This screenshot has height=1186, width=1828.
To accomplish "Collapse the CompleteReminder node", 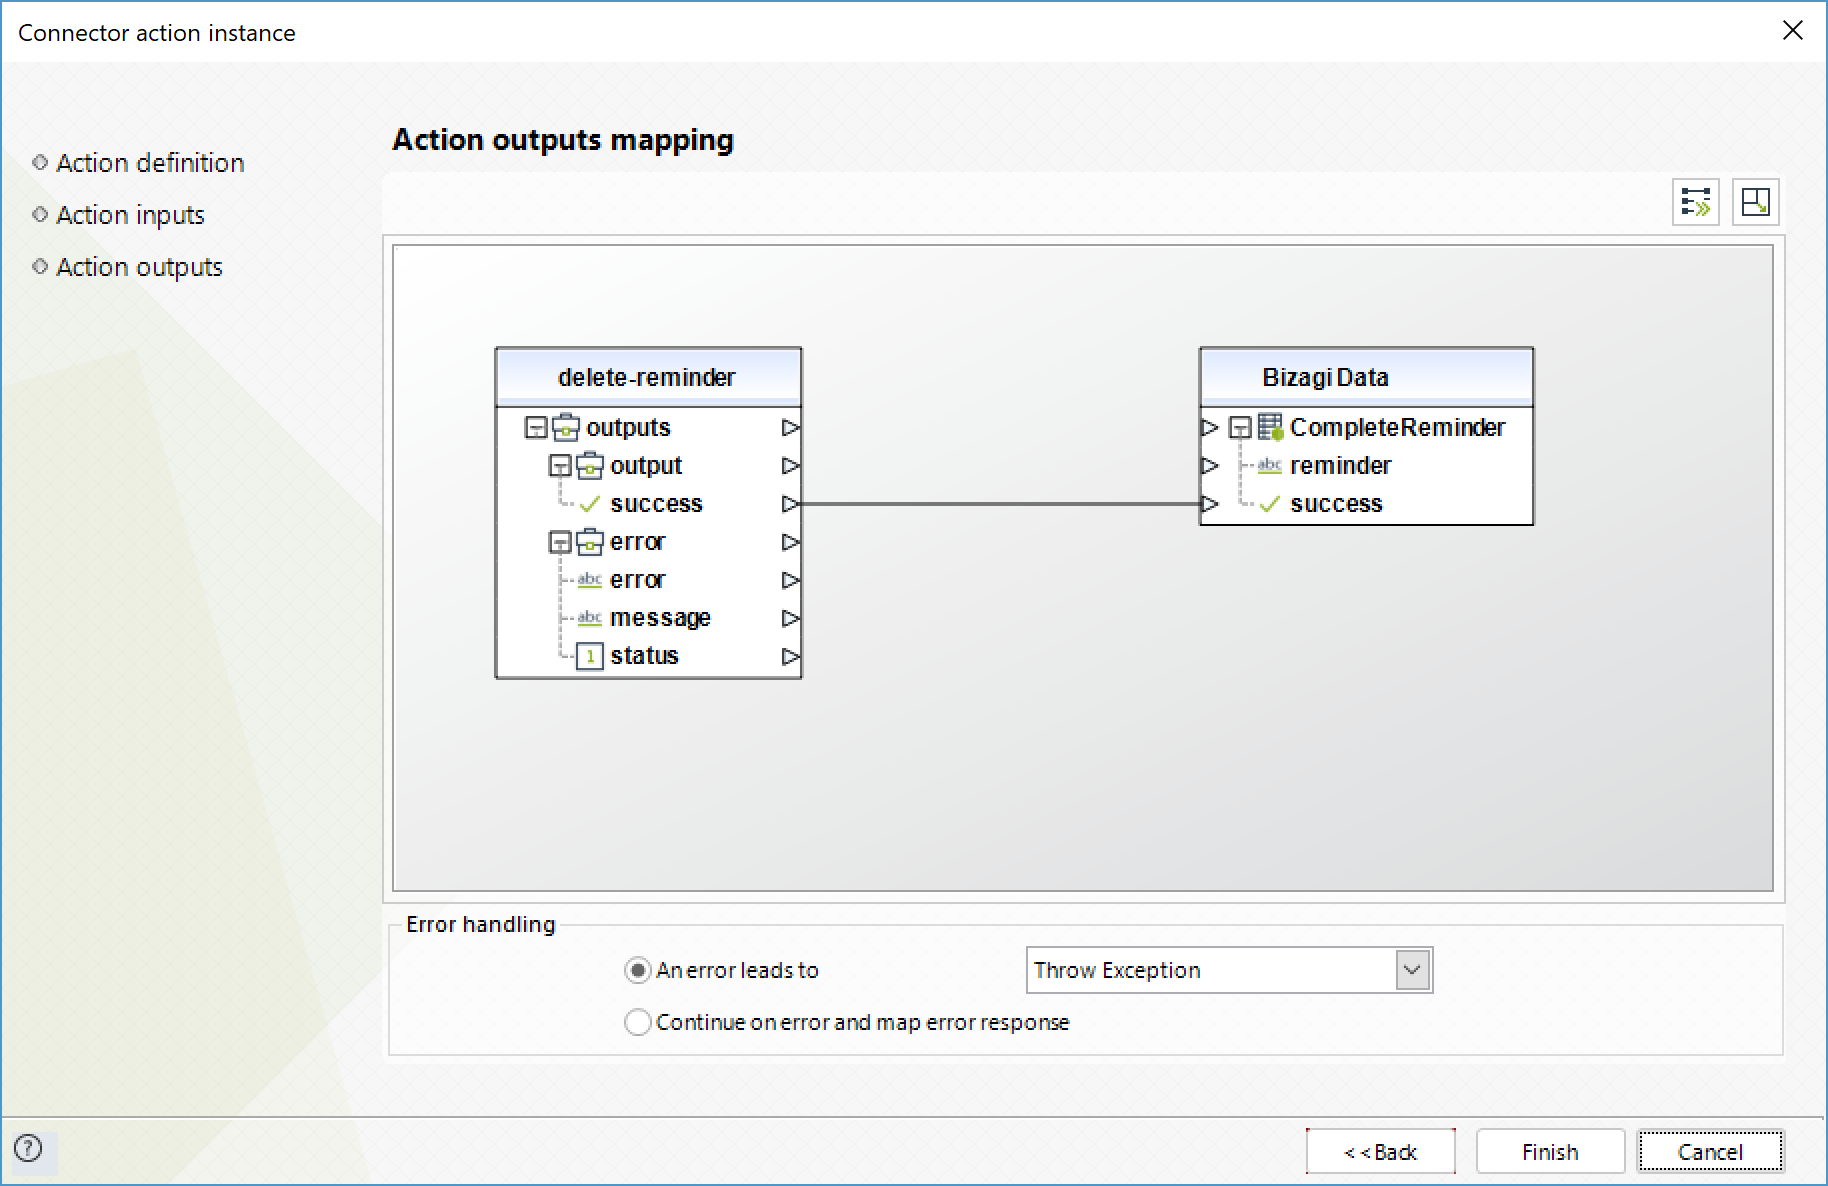I will click(1240, 428).
